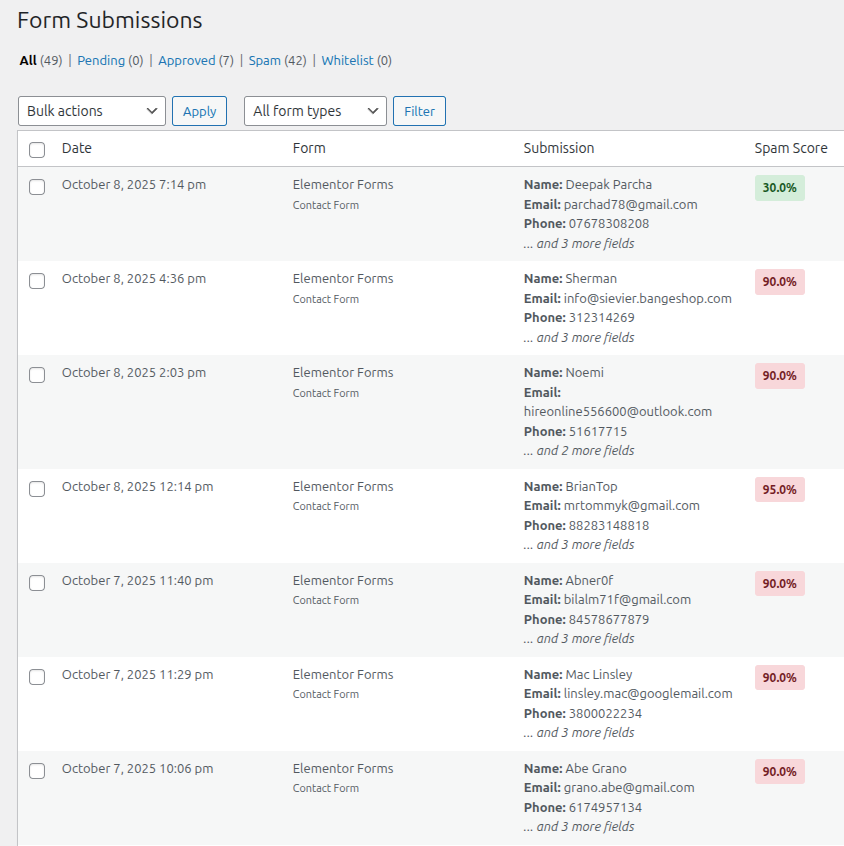Select the Deepak Parcha submission checkbox
The image size is (844, 846).
(37, 187)
